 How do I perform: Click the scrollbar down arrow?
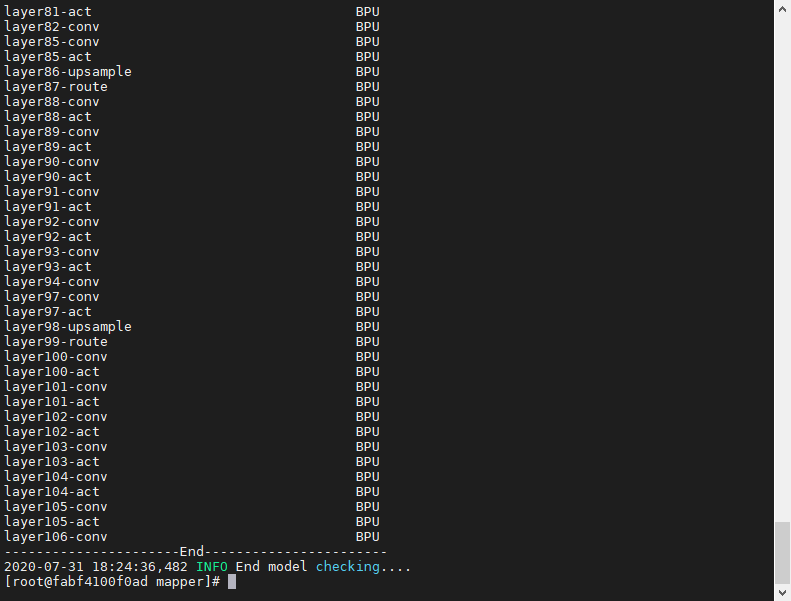click(x=782, y=592)
